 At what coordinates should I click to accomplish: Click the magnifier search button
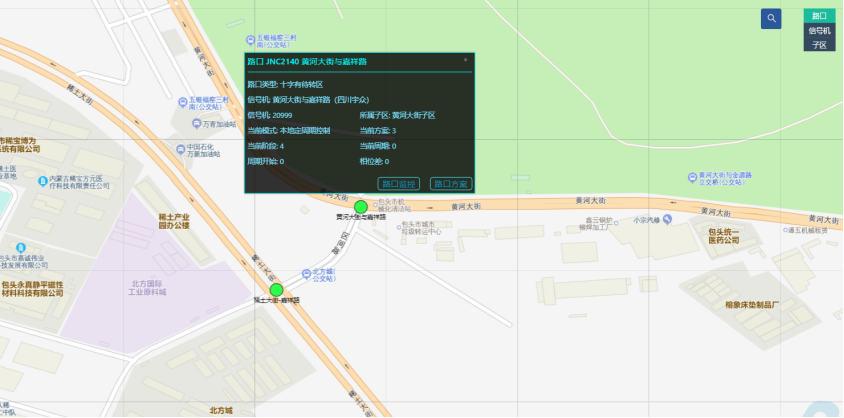pos(771,18)
